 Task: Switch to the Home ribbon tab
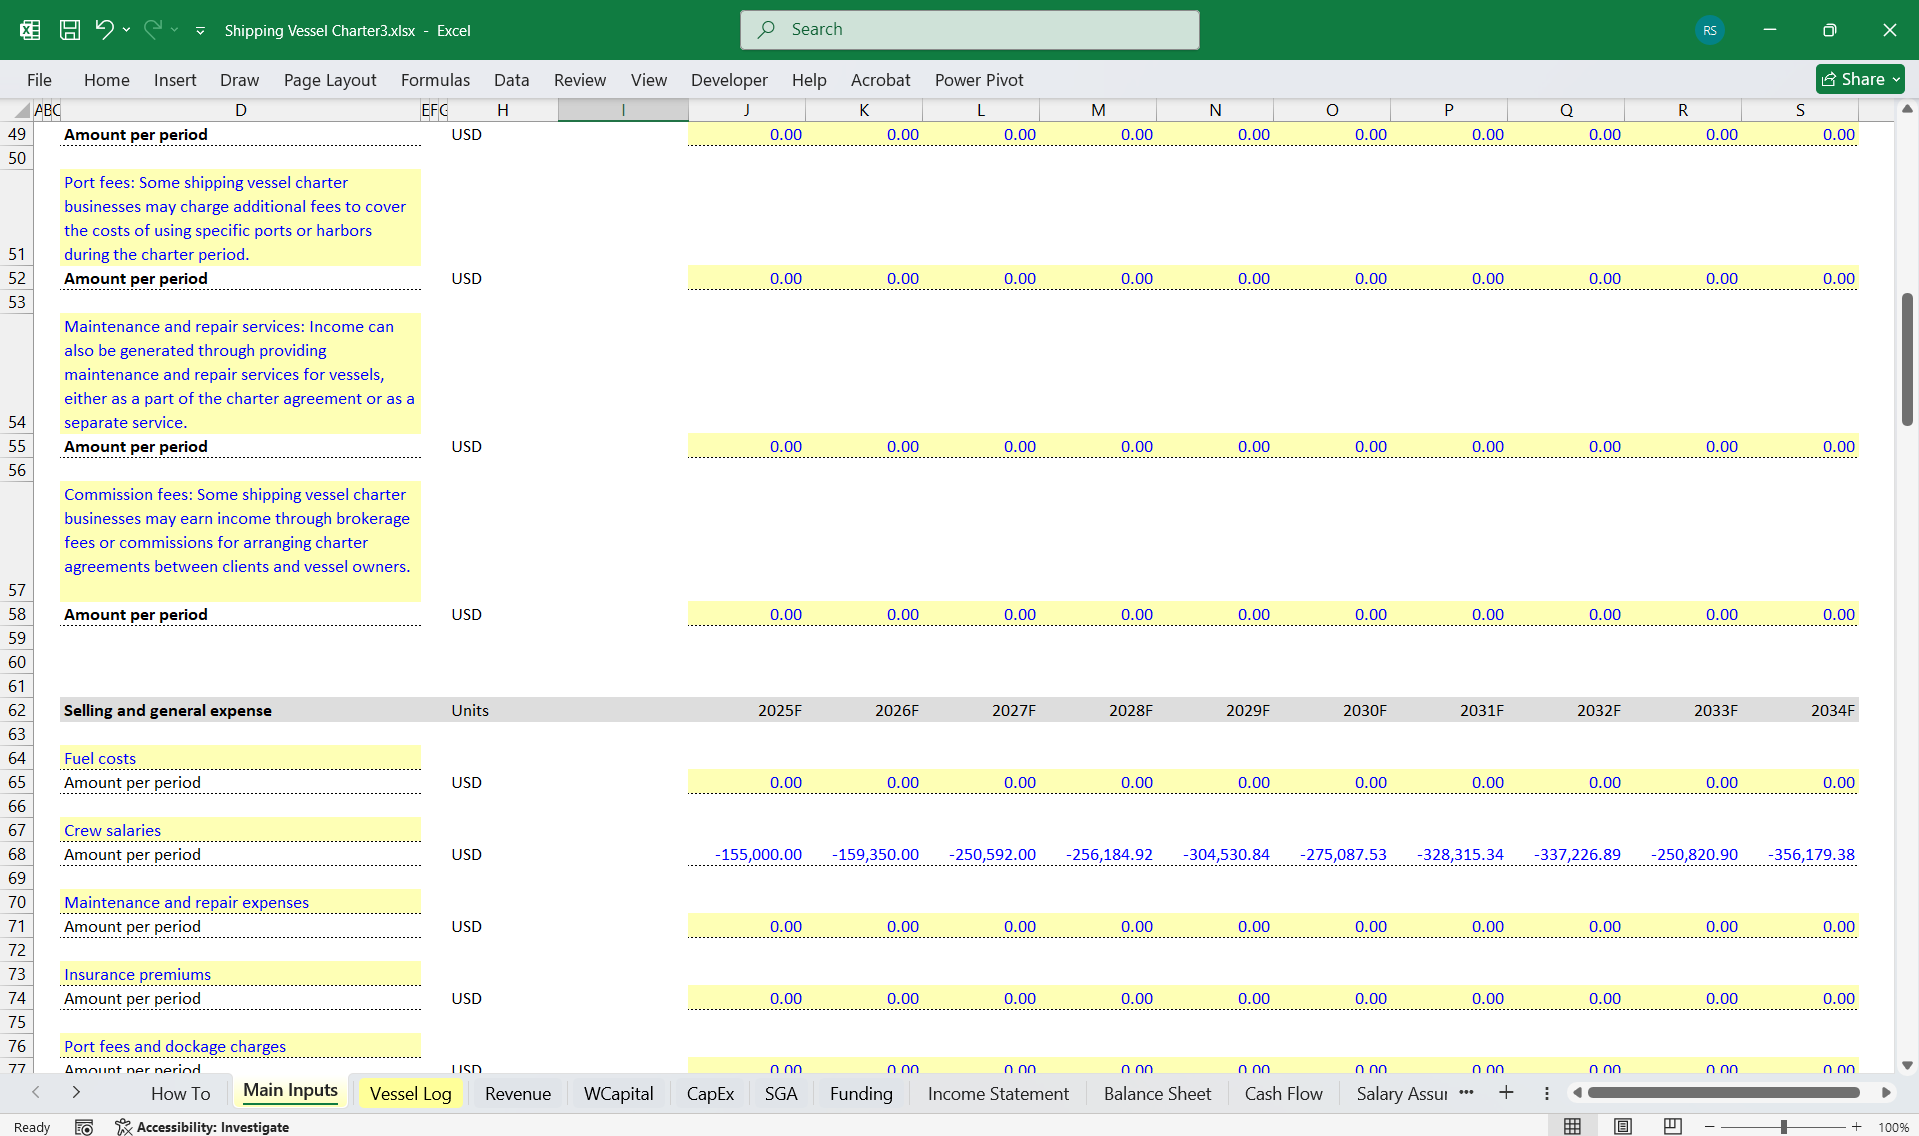(107, 80)
